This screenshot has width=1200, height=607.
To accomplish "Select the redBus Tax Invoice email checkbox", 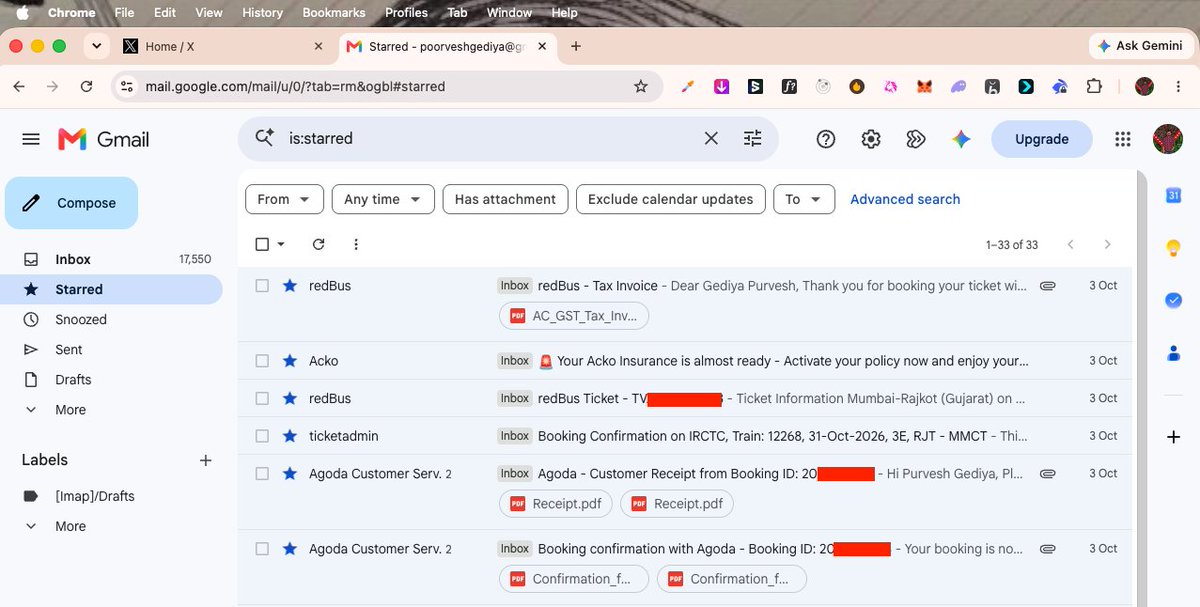I will [x=262, y=285].
